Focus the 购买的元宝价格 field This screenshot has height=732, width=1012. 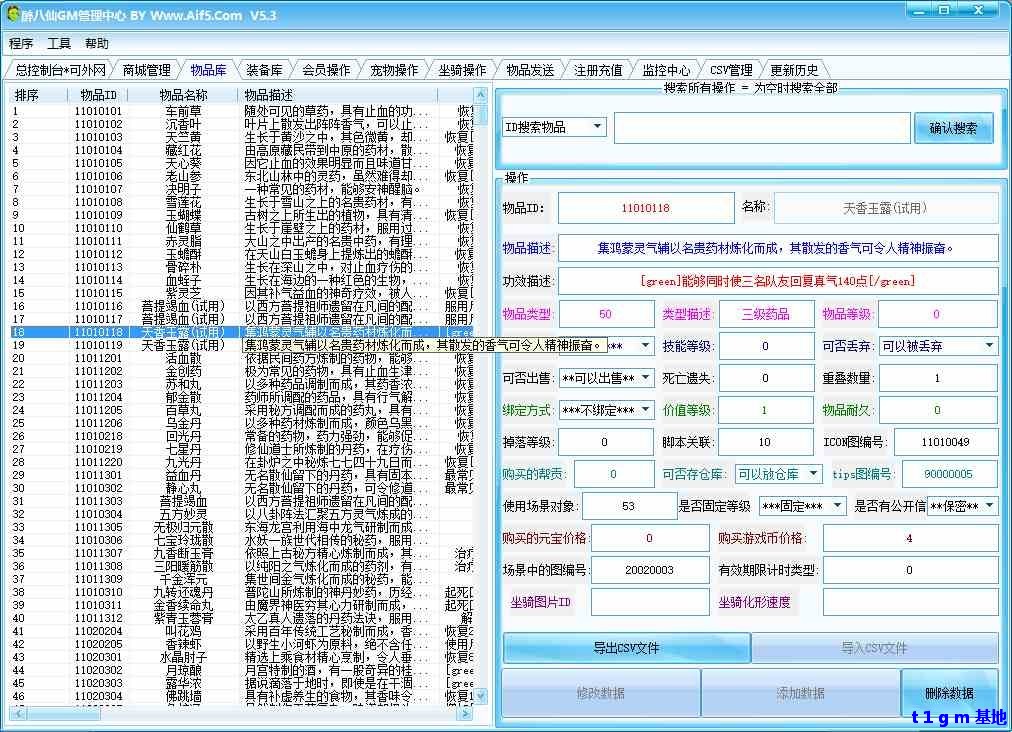pyautogui.click(x=648, y=538)
